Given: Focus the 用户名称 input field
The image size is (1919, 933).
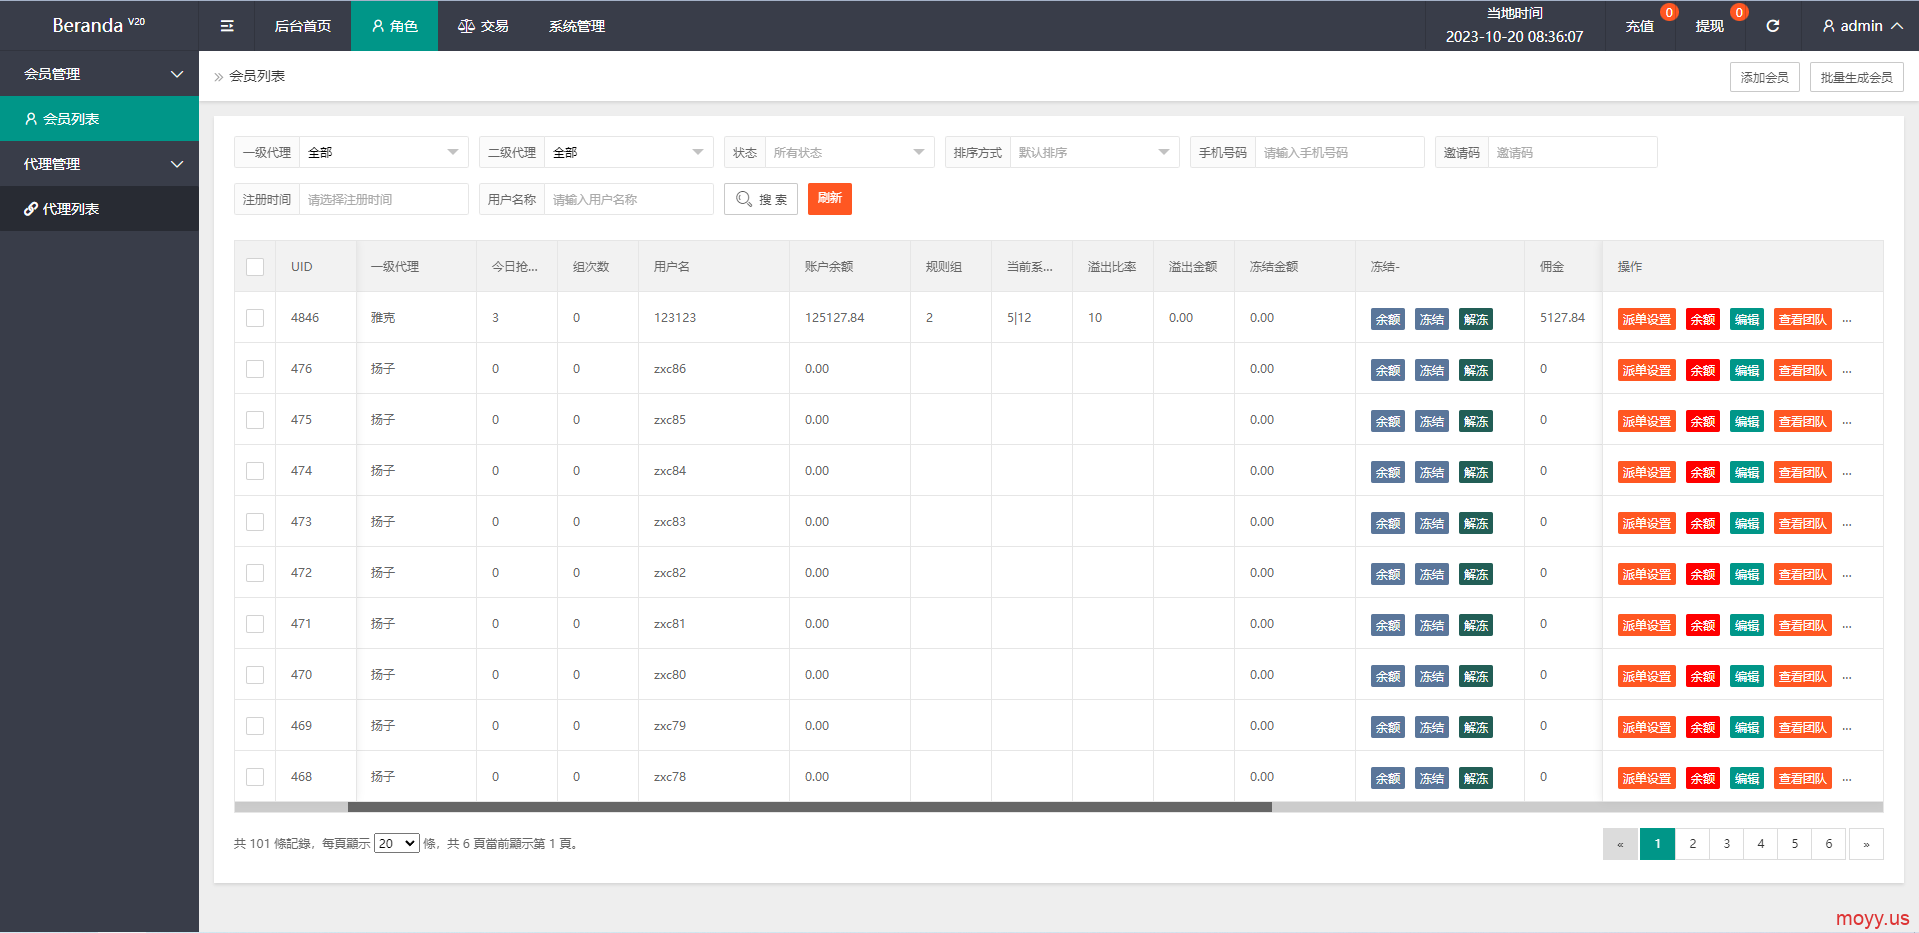Looking at the screenshot, I should 628,199.
